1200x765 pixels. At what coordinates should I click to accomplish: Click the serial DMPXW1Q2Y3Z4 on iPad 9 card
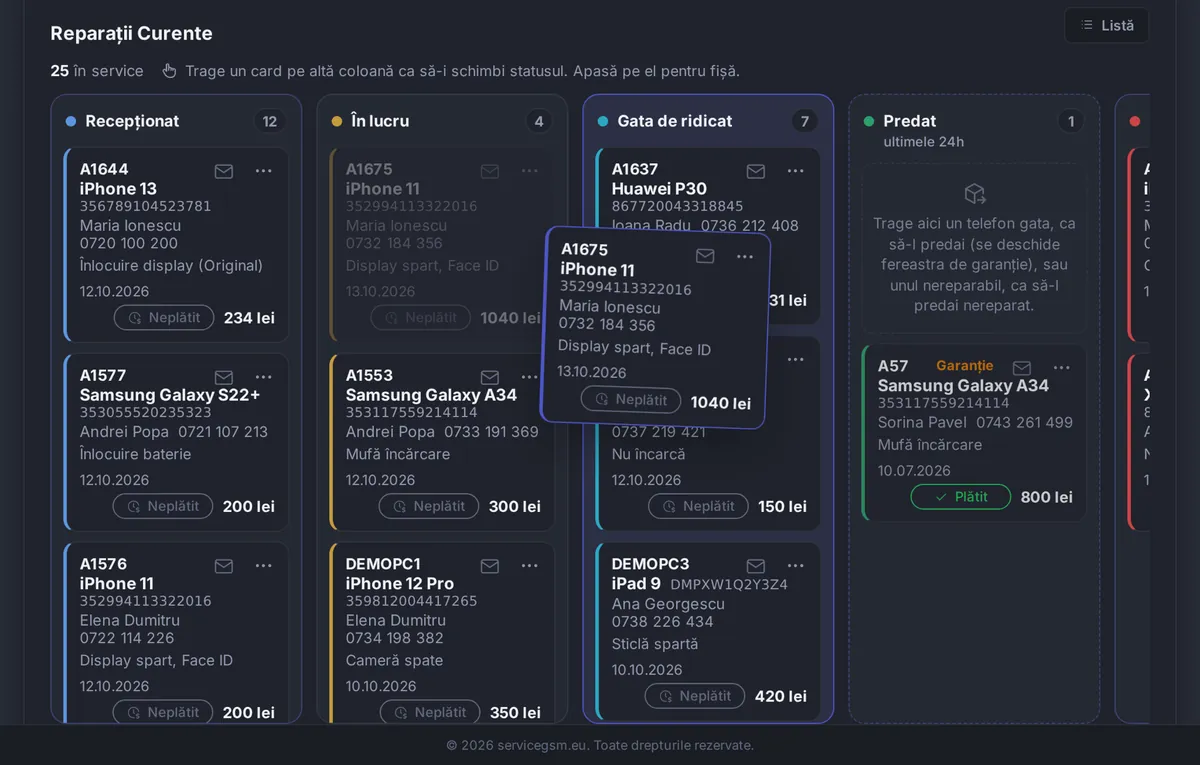click(x=729, y=584)
